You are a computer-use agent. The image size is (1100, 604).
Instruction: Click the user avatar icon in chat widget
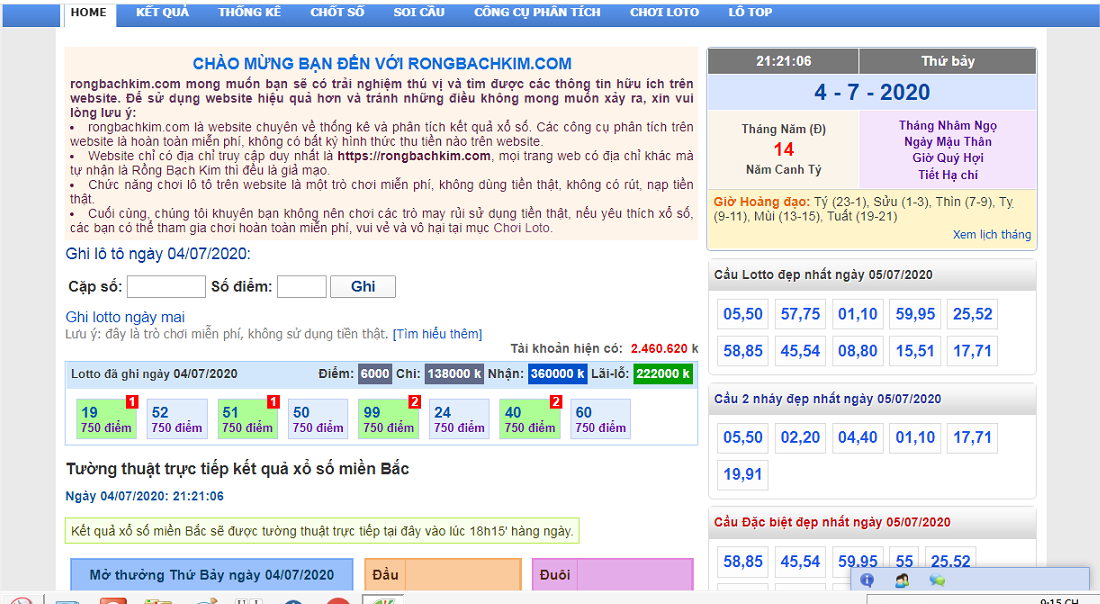coord(902,579)
